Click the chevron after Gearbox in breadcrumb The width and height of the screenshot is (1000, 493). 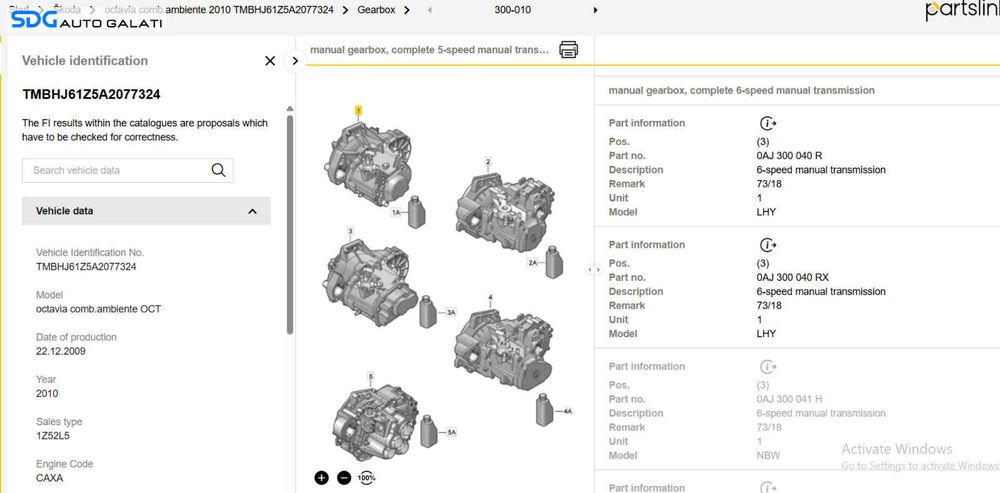tap(406, 10)
